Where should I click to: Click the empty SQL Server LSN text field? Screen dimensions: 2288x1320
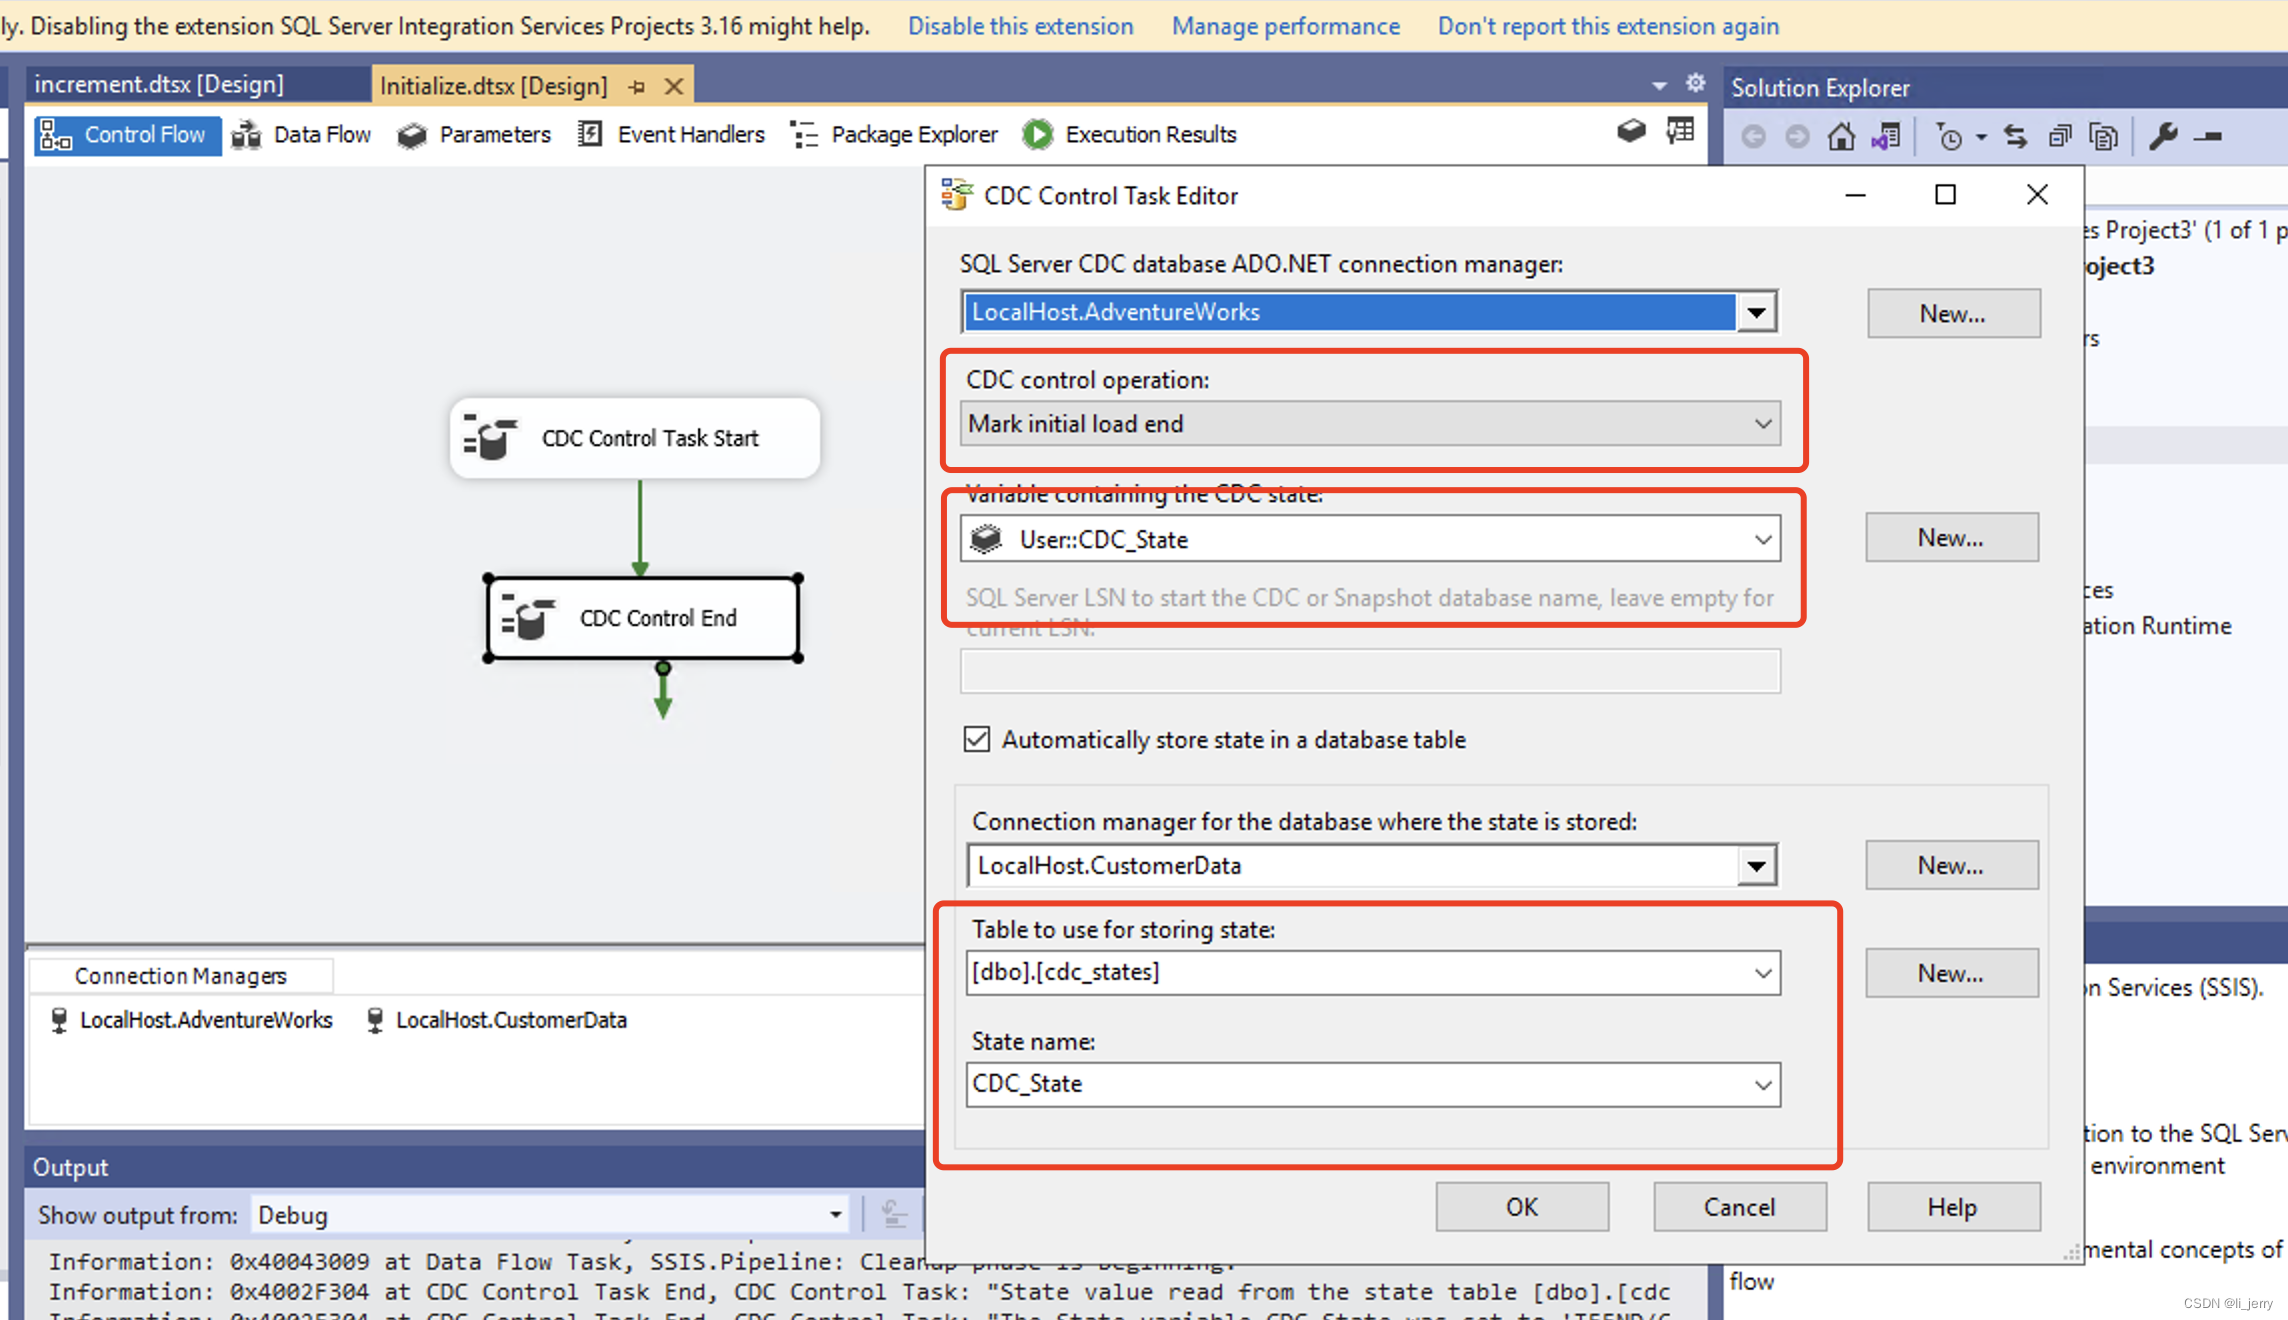1369,671
